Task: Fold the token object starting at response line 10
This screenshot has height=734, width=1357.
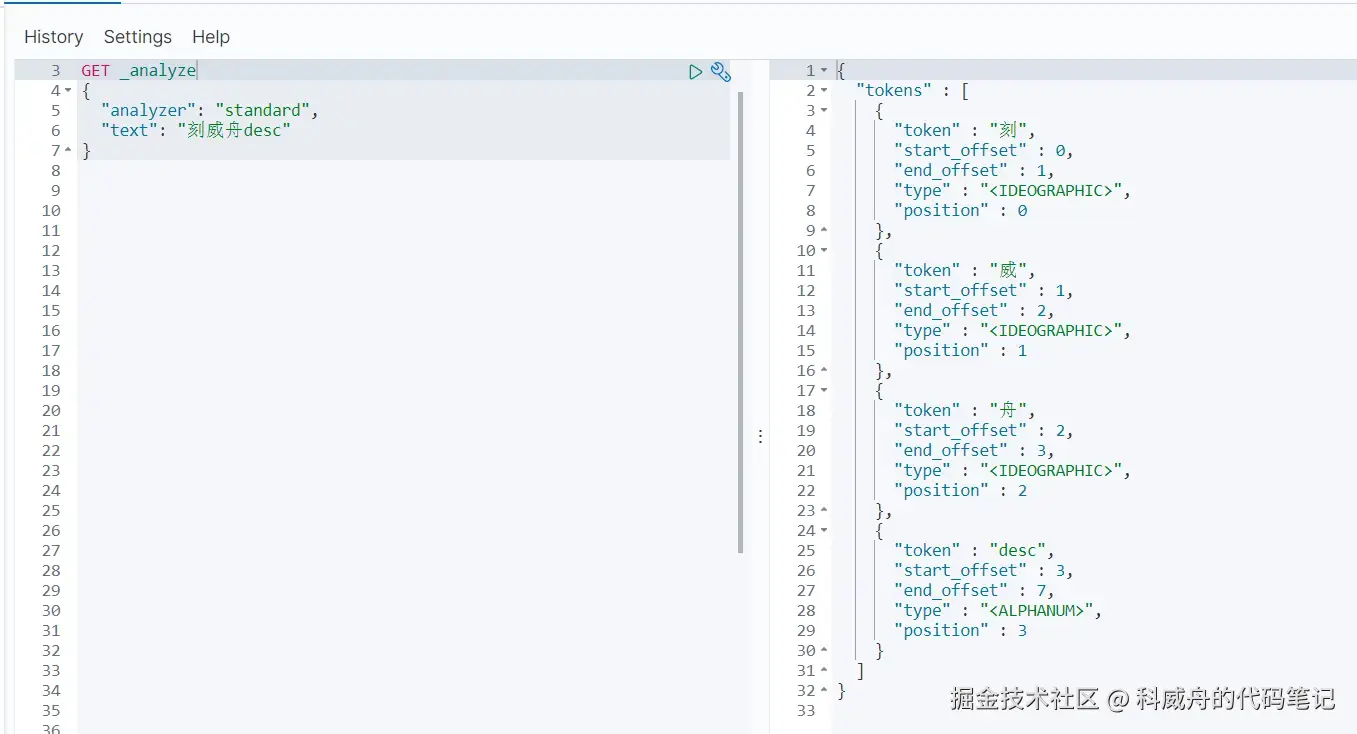Action: coord(824,251)
